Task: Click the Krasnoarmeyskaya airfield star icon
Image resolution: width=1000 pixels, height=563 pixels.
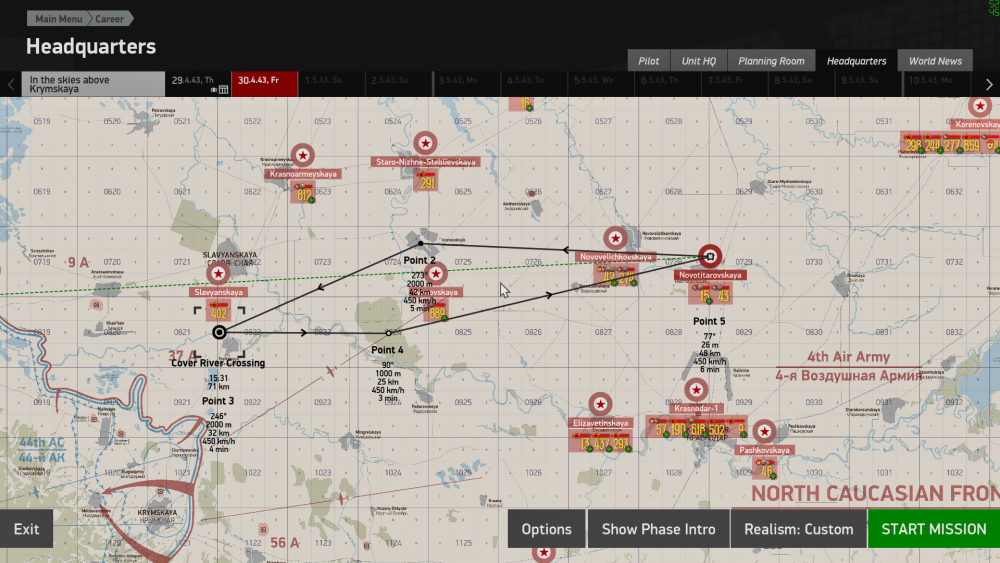Action: 302,155
